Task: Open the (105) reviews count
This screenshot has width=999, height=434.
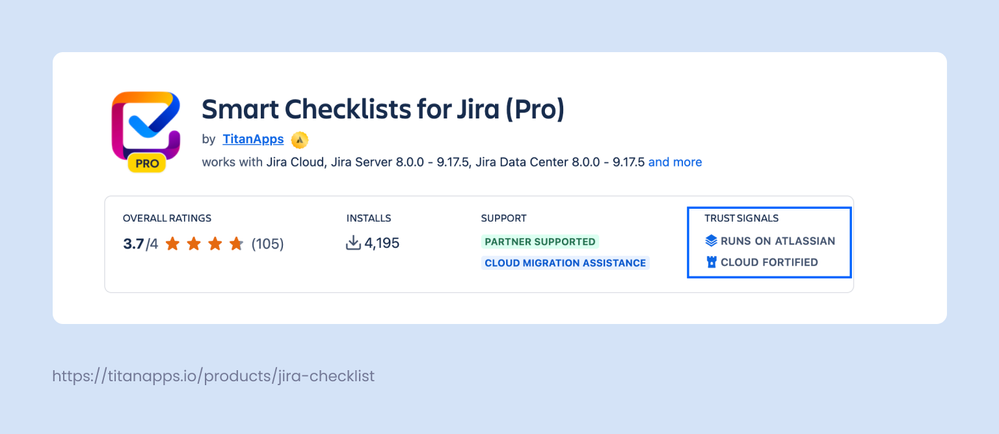Action: 268,243
